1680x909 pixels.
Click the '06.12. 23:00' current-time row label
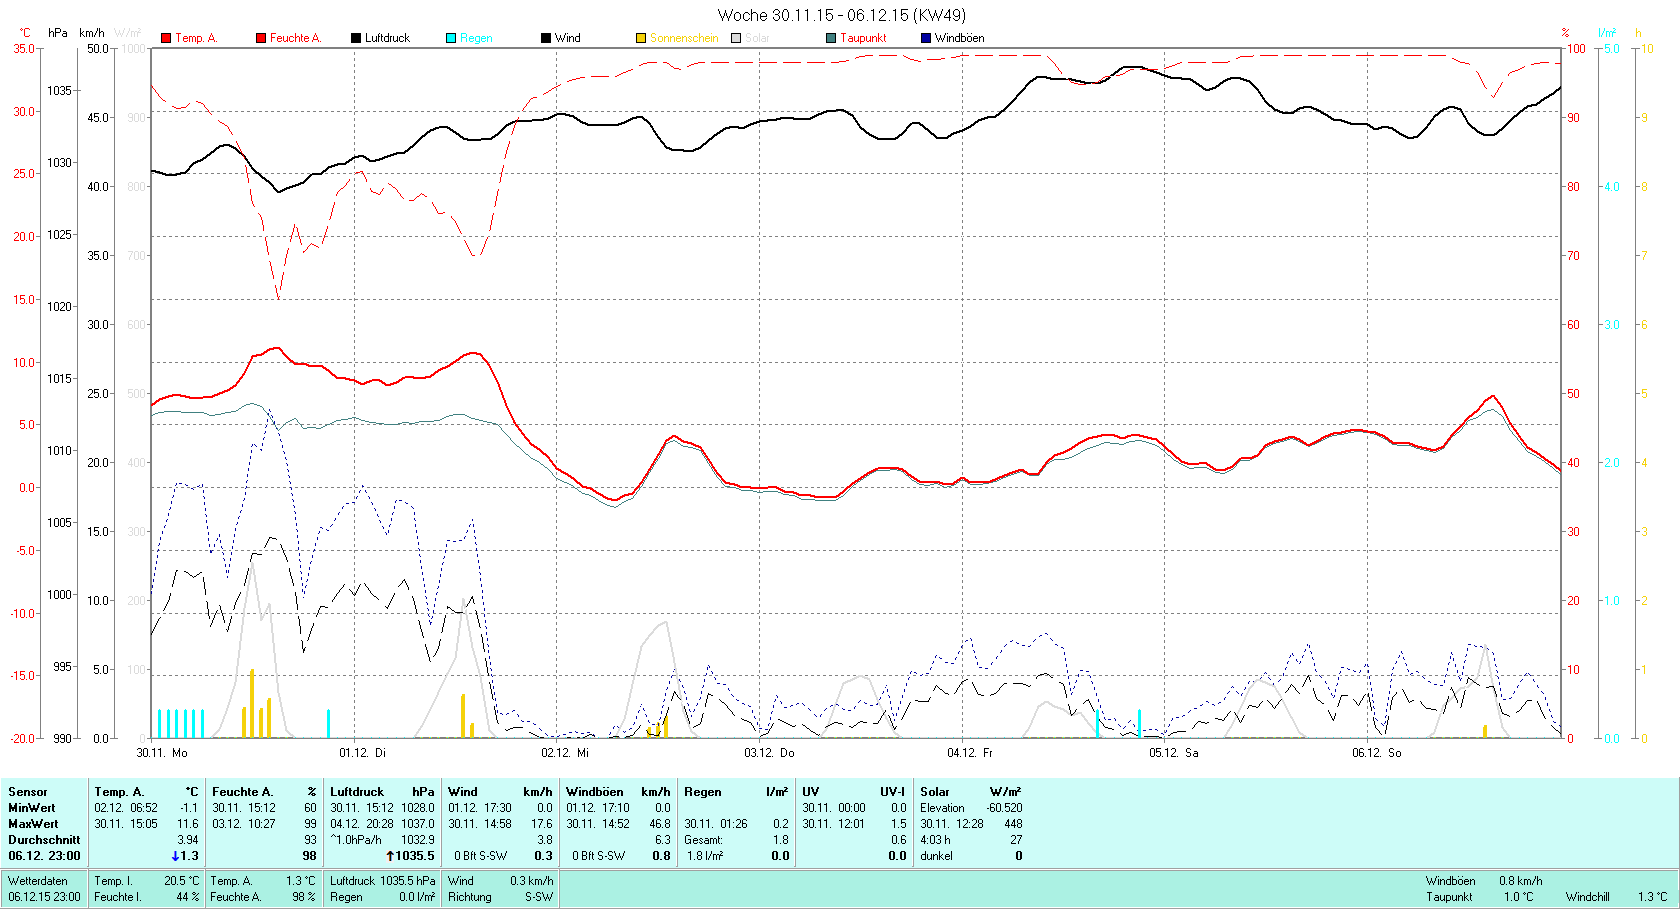click(44, 856)
